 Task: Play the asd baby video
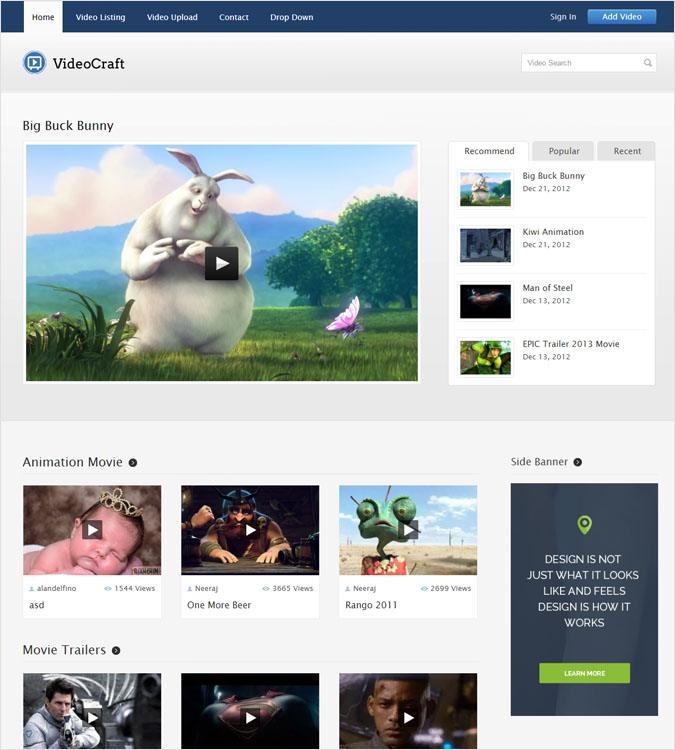click(x=92, y=529)
